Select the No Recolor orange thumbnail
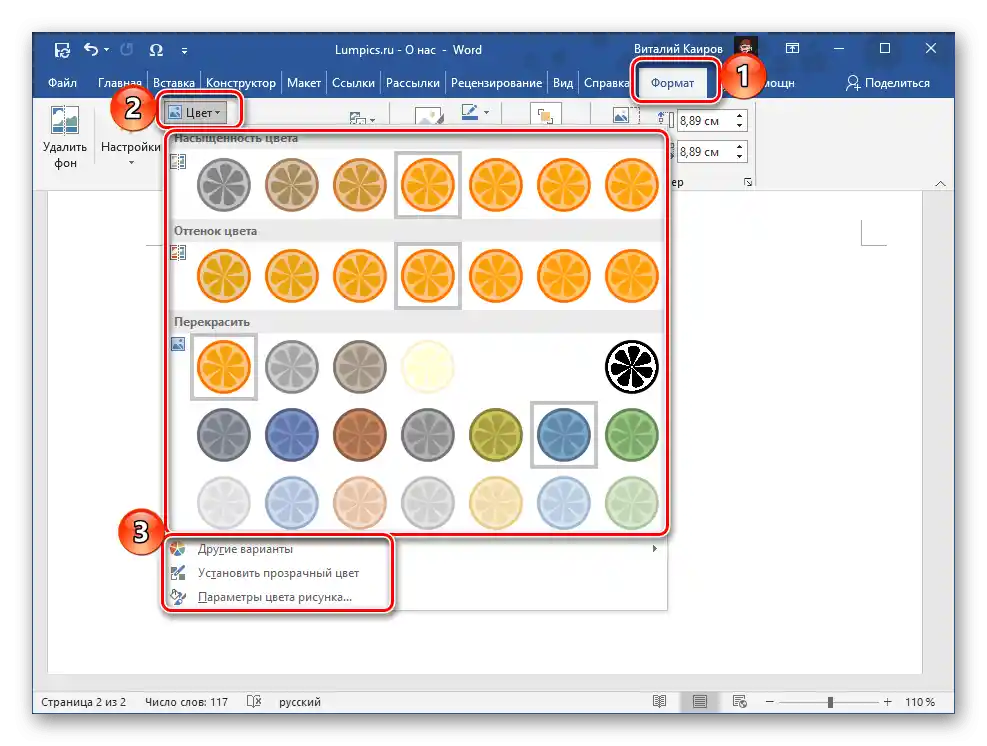 223,367
